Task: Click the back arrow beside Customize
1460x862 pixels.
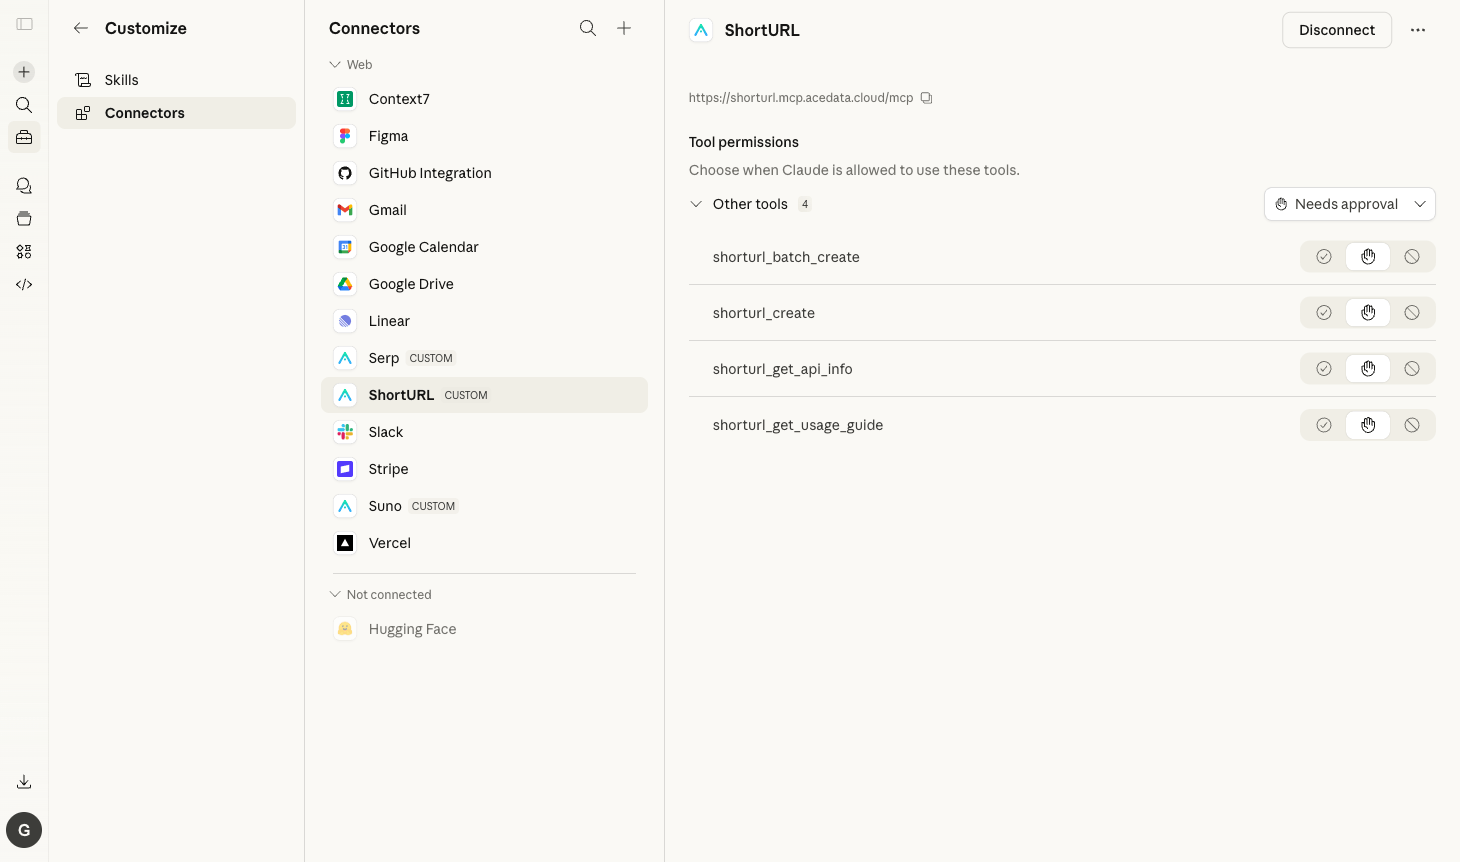Action: (81, 28)
